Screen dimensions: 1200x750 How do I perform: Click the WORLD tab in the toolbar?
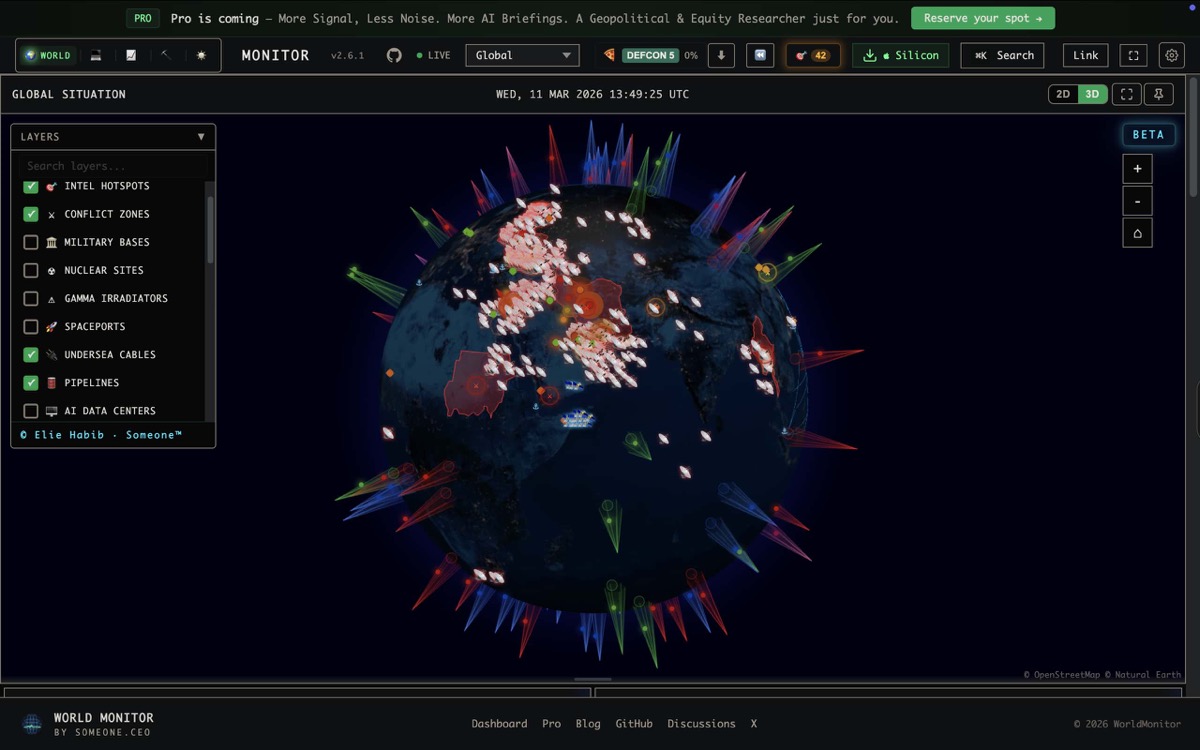click(47, 55)
